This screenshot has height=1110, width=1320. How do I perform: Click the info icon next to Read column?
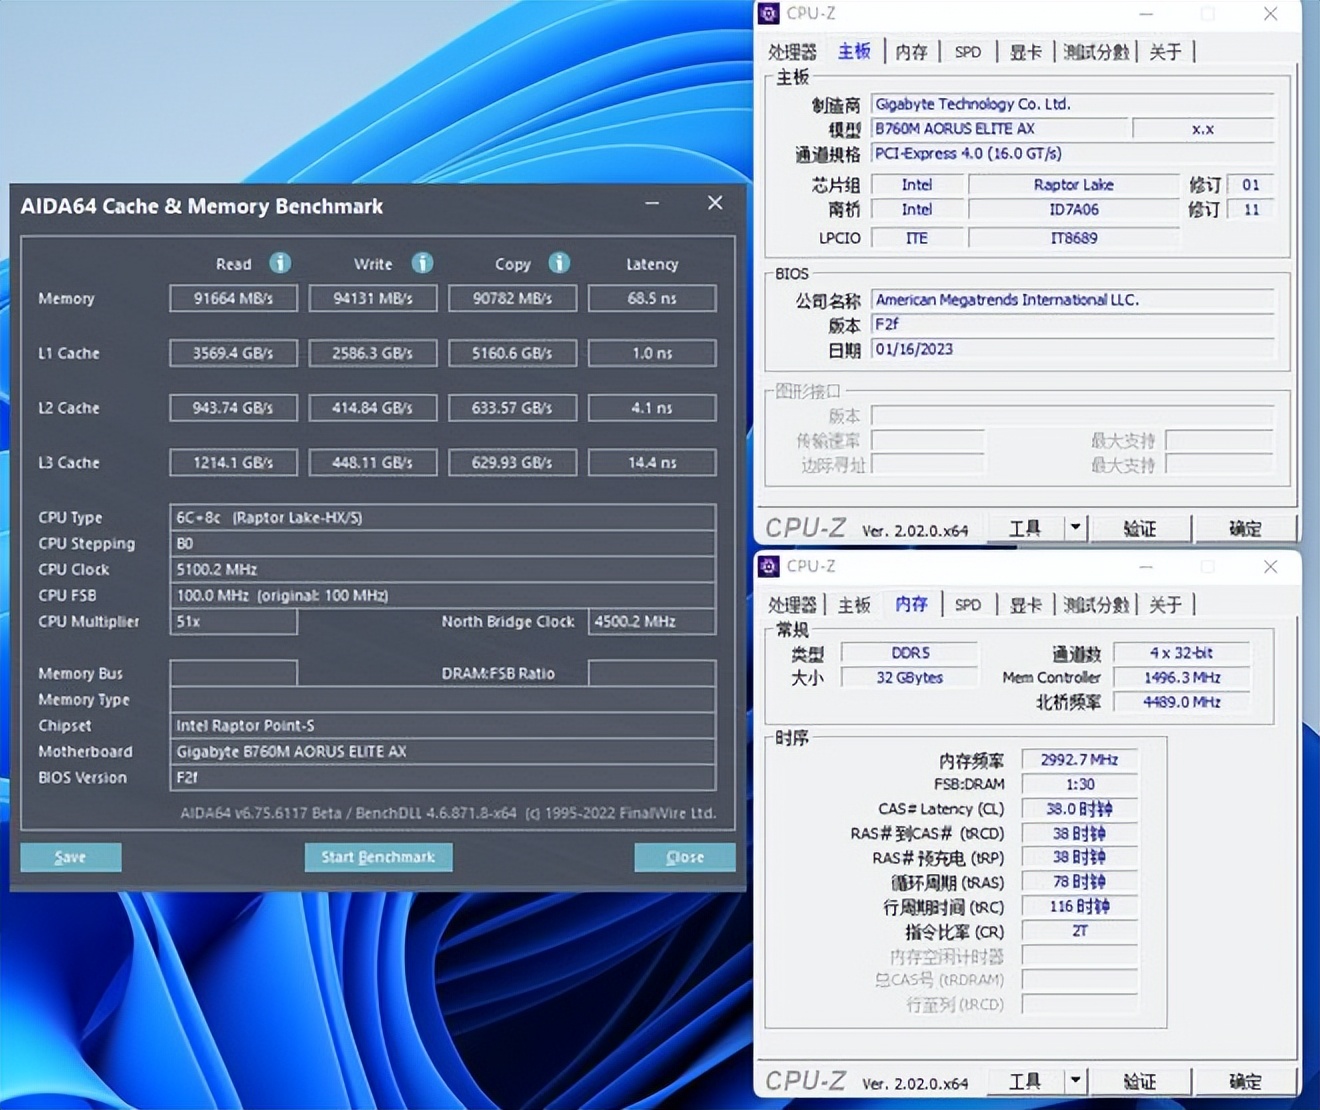point(281,263)
